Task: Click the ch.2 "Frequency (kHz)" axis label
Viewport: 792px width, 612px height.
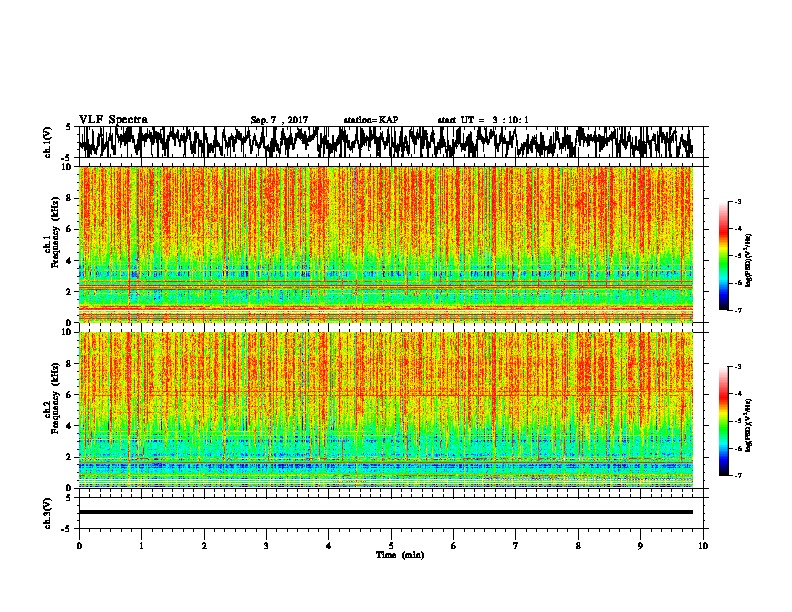Action: click(55, 398)
